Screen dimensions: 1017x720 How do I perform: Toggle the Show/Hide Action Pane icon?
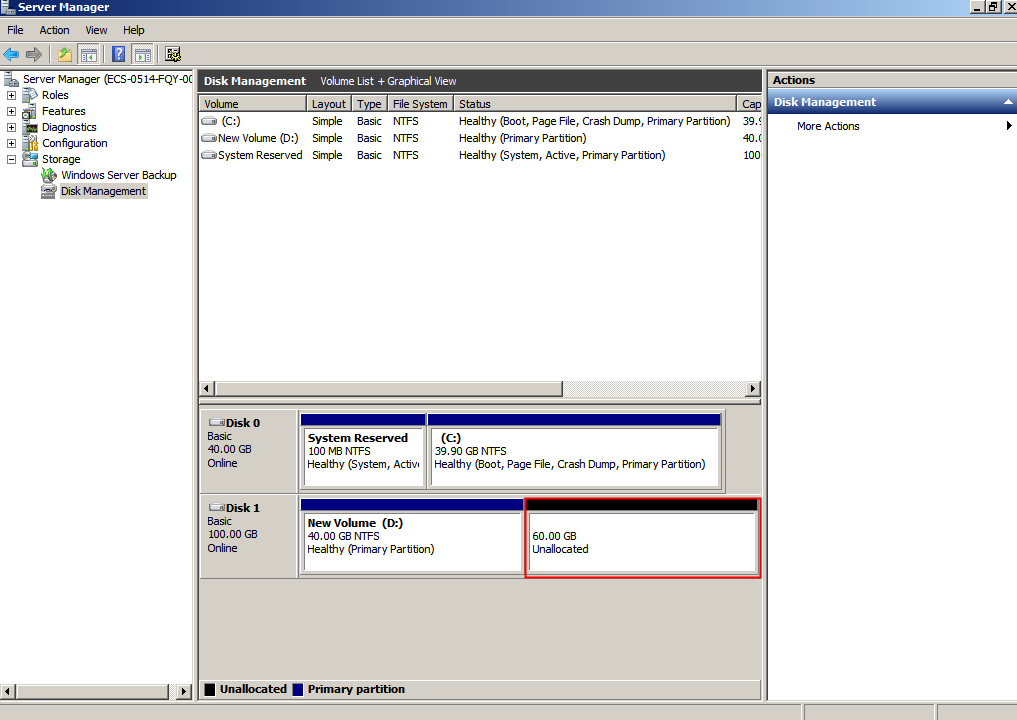(x=143, y=54)
